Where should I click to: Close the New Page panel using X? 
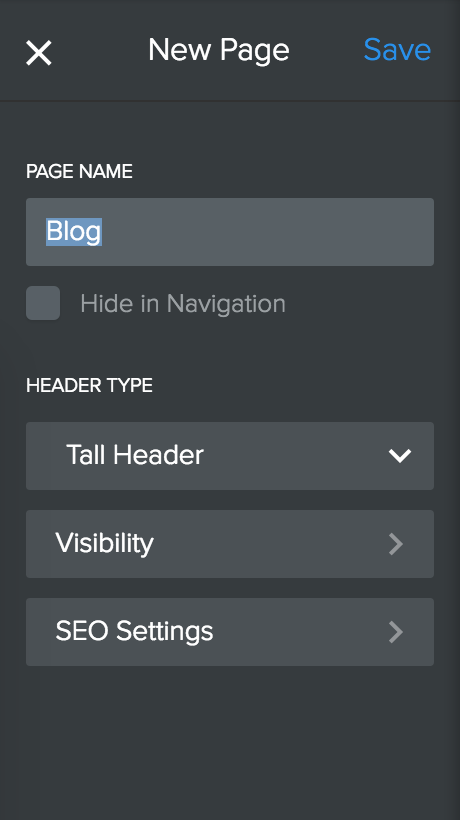click(39, 53)
